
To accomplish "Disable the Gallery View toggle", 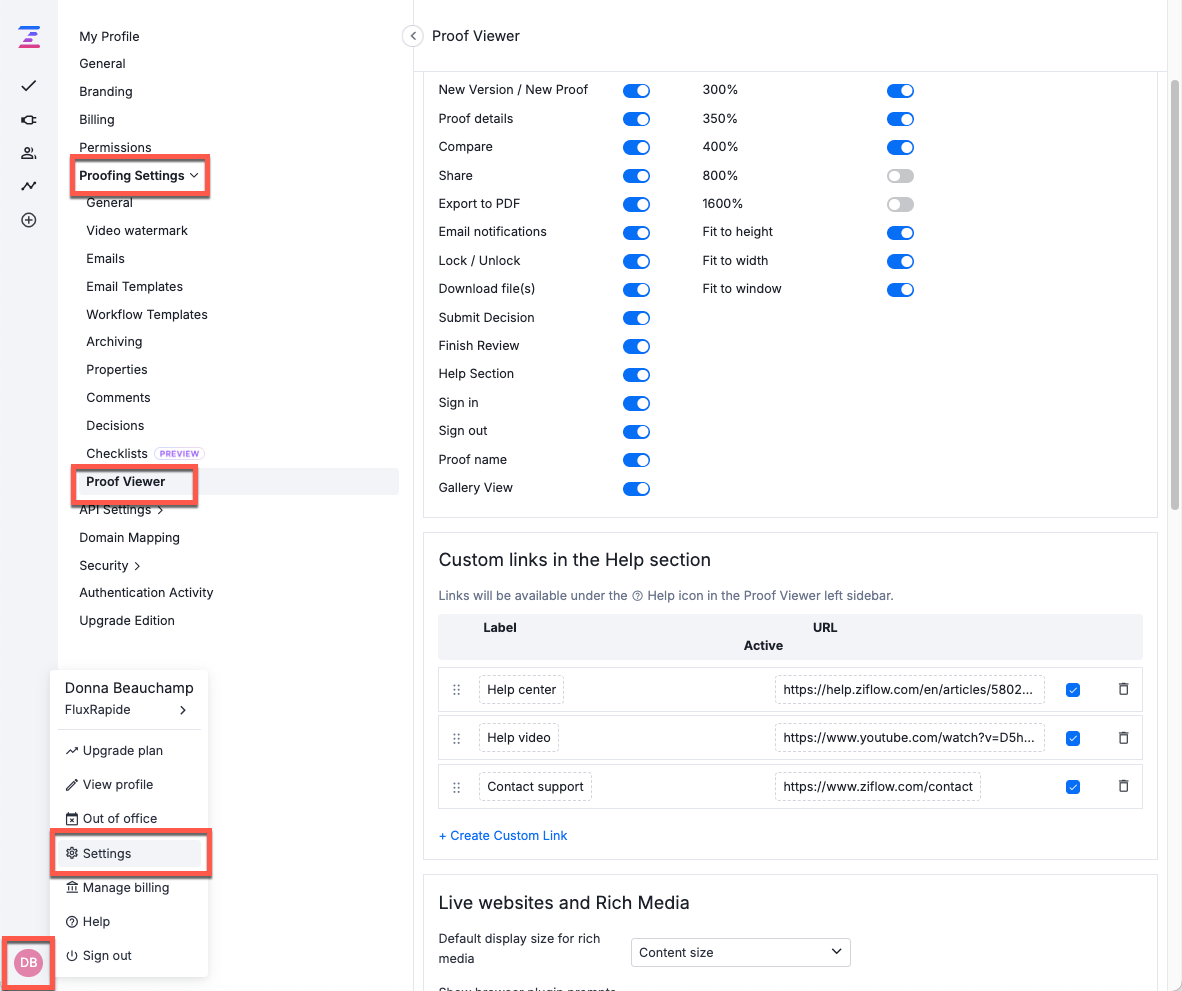I will (x=636, y=488).
